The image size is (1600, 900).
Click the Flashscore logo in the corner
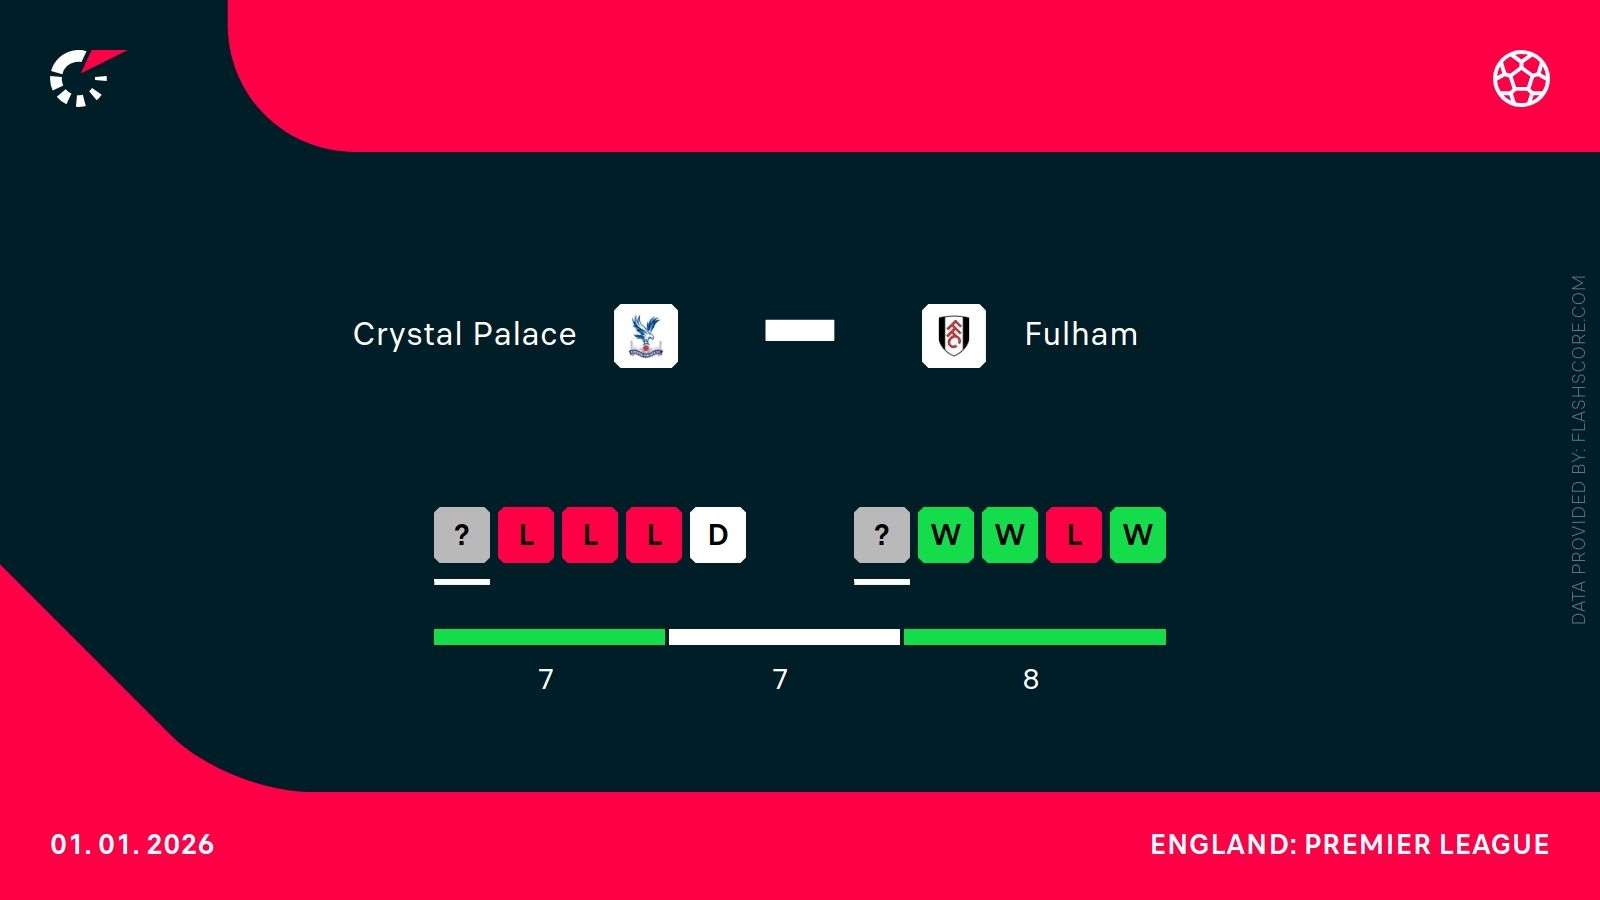point(85,78)
